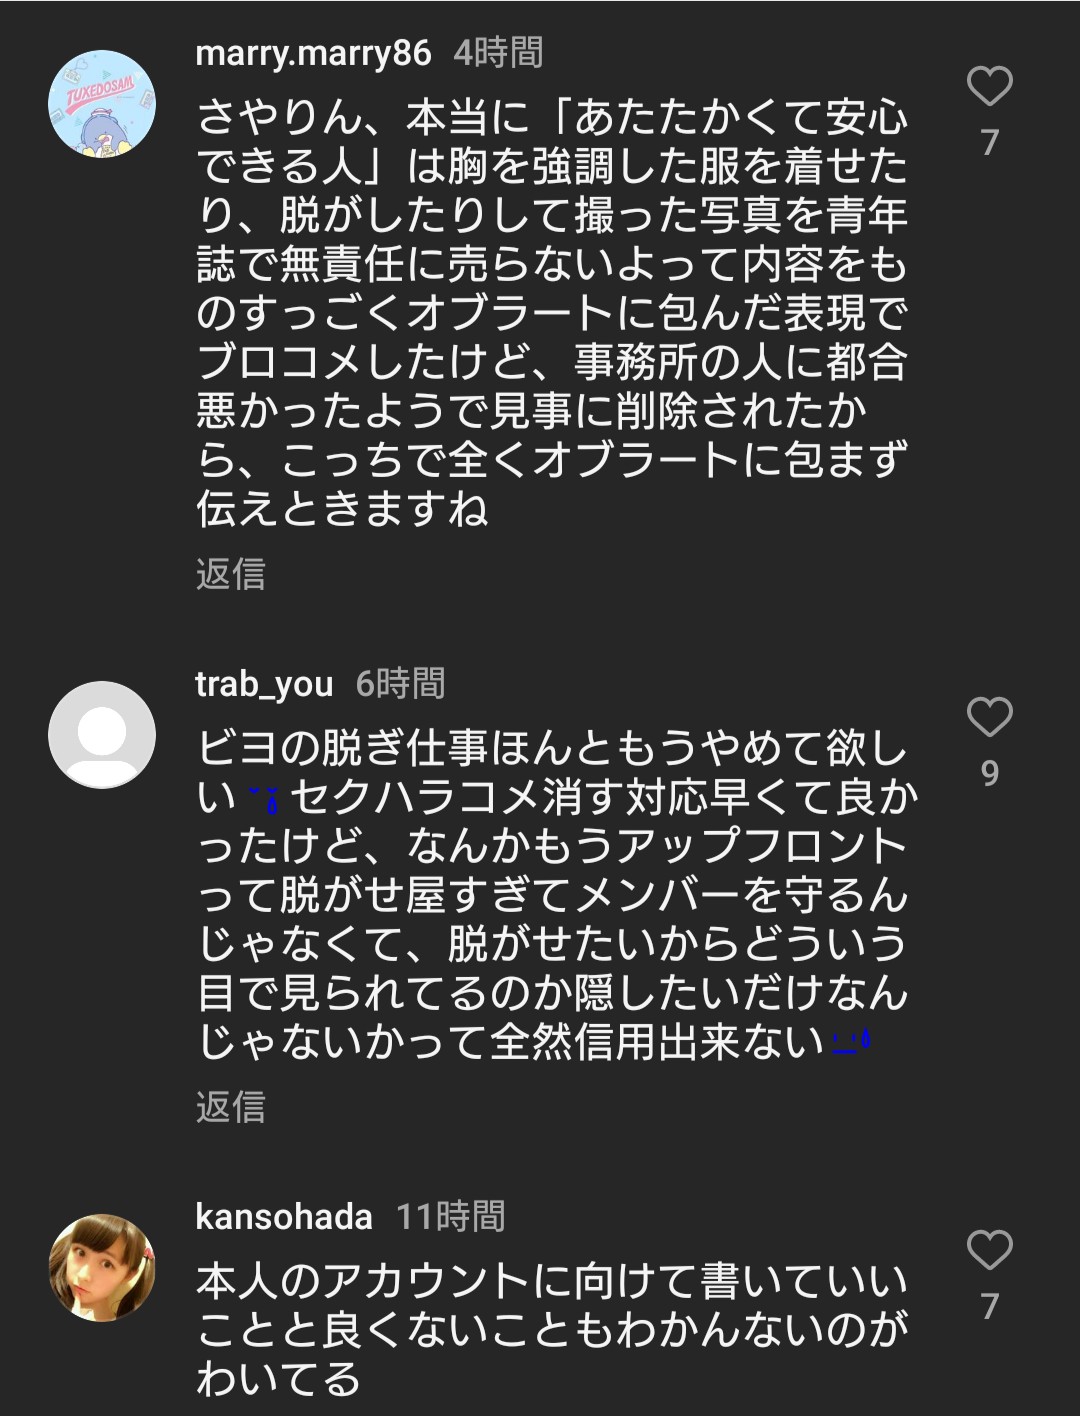Viewport: 1080px width, 1416px height.
Task: Tap the heart on trab_you's comment
Action: pos(989,717)
